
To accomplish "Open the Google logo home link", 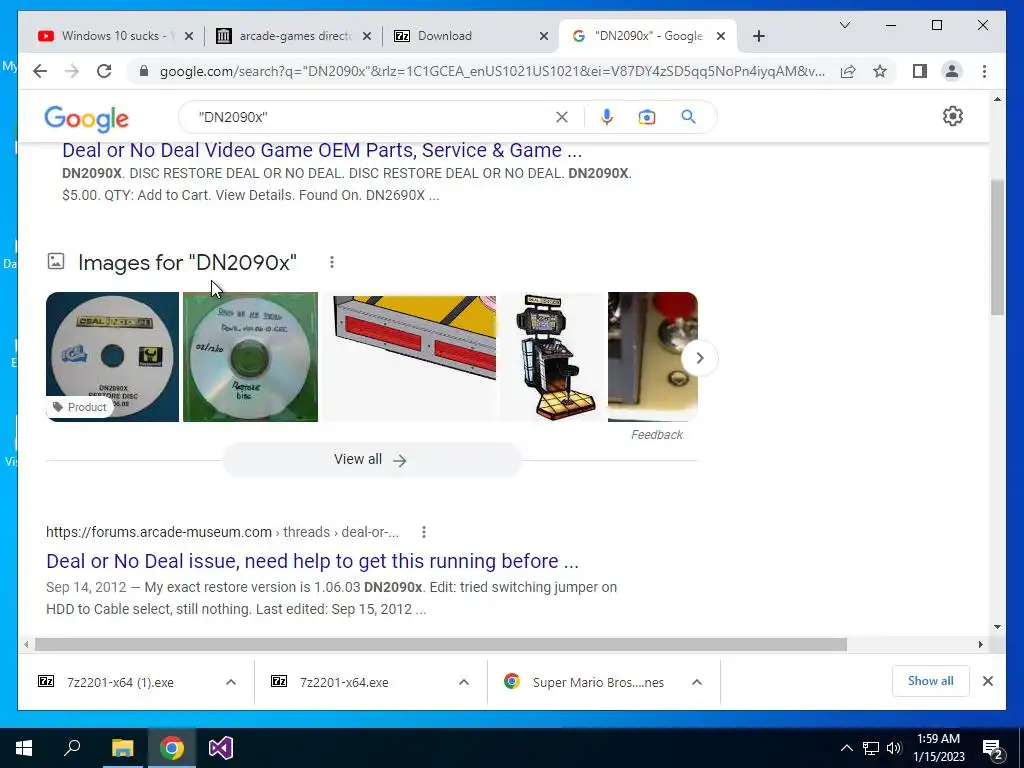I will coord(86,118).
